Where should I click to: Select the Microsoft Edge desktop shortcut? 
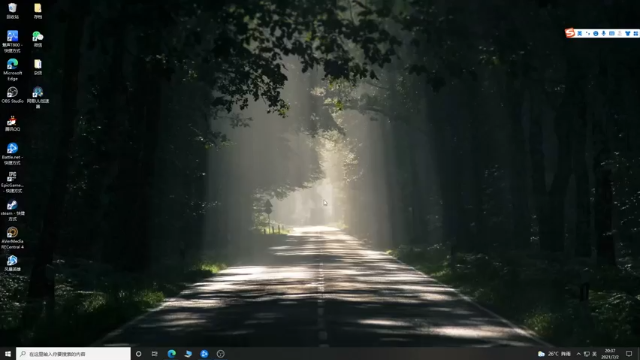click(12, 69)
